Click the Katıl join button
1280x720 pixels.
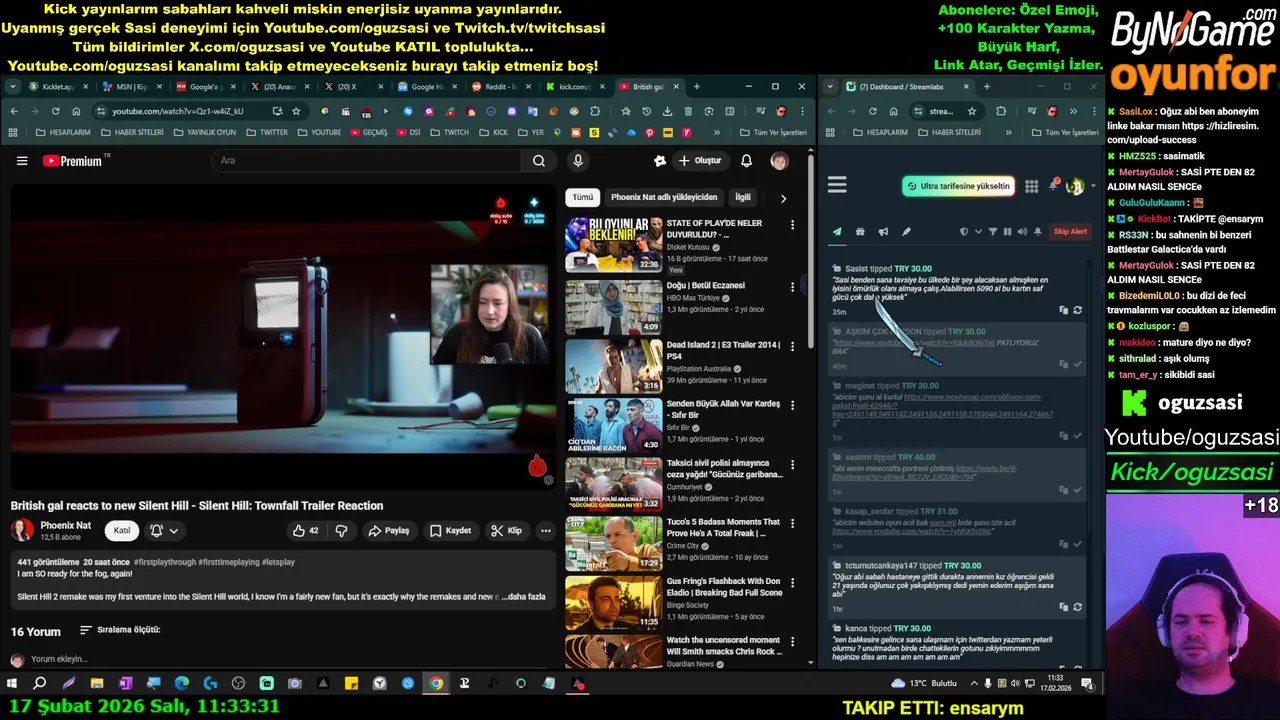tap(121, 531)
